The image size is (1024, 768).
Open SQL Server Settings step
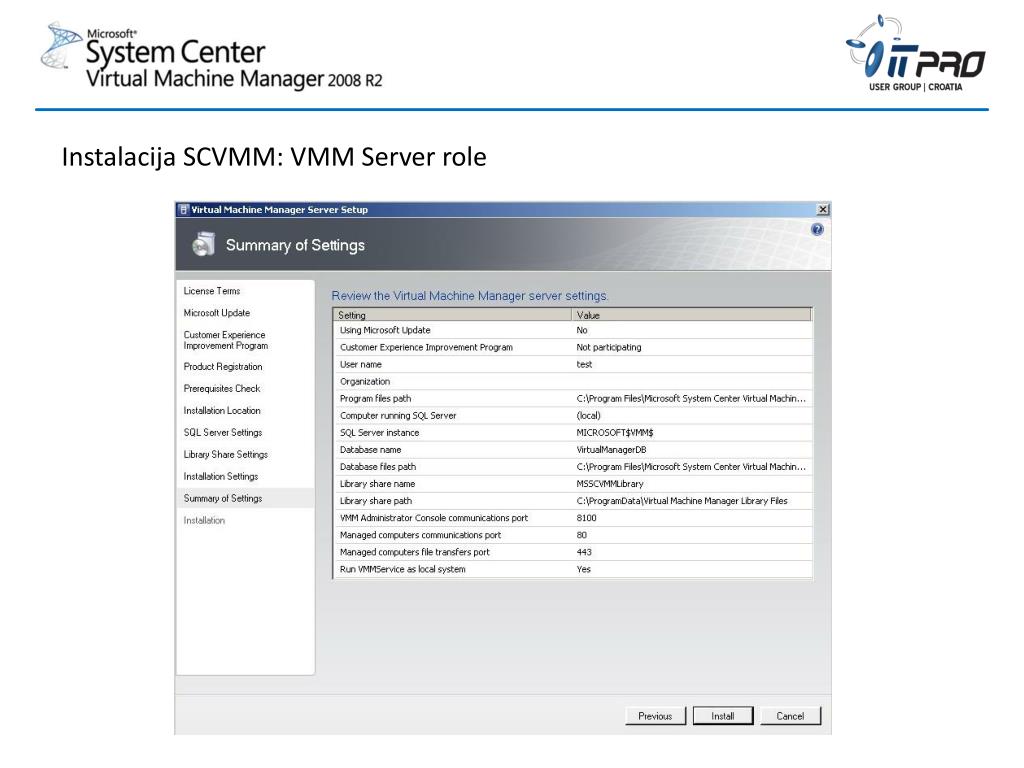click(223, 432)
